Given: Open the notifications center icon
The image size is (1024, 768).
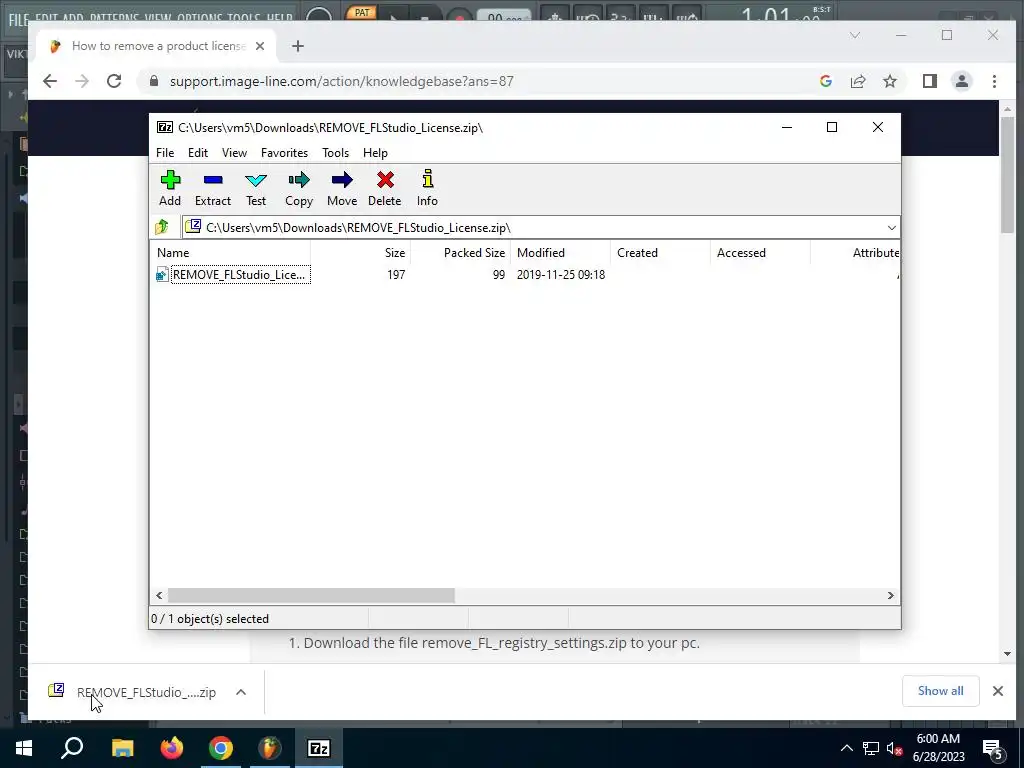Looking at the screenshot, I should pos(993,748).
